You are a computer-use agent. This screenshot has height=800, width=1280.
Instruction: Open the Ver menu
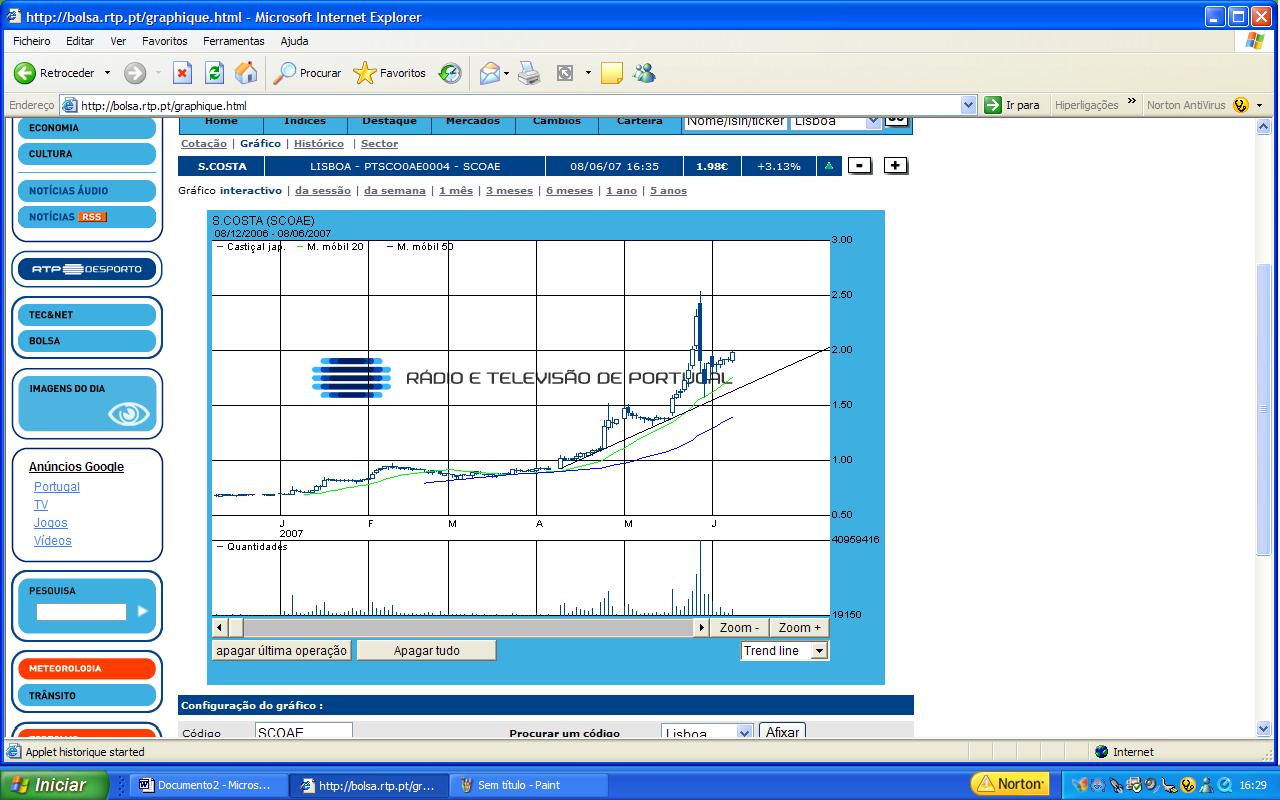118,41
